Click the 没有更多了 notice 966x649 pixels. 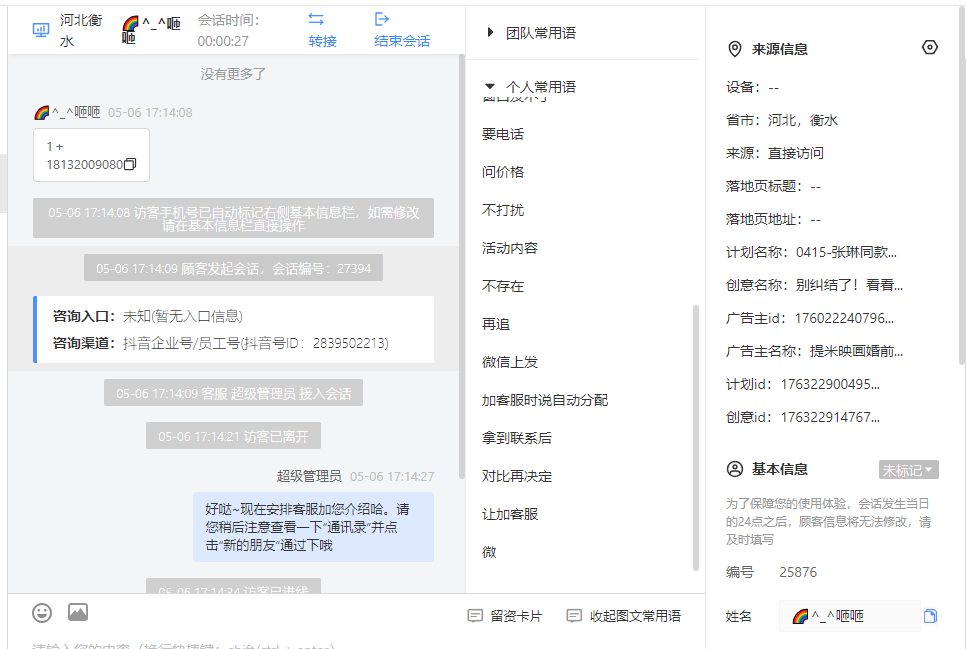(x=233, y=74)
